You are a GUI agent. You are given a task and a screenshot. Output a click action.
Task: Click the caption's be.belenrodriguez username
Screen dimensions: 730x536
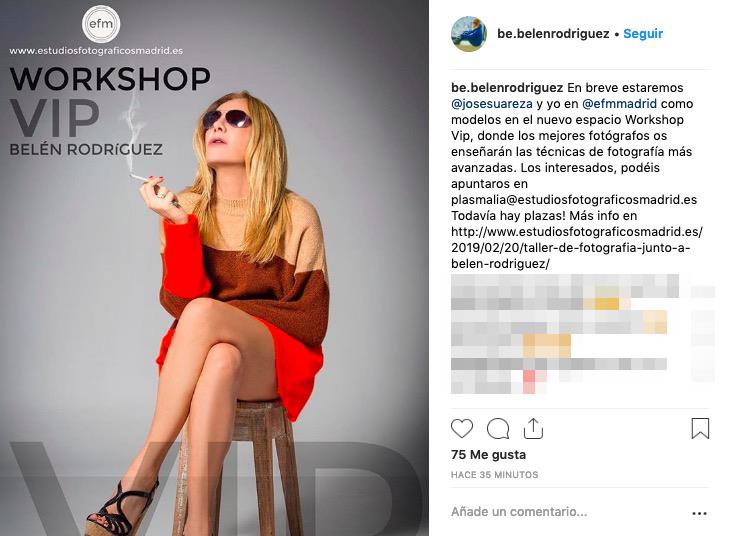(507, 88)
